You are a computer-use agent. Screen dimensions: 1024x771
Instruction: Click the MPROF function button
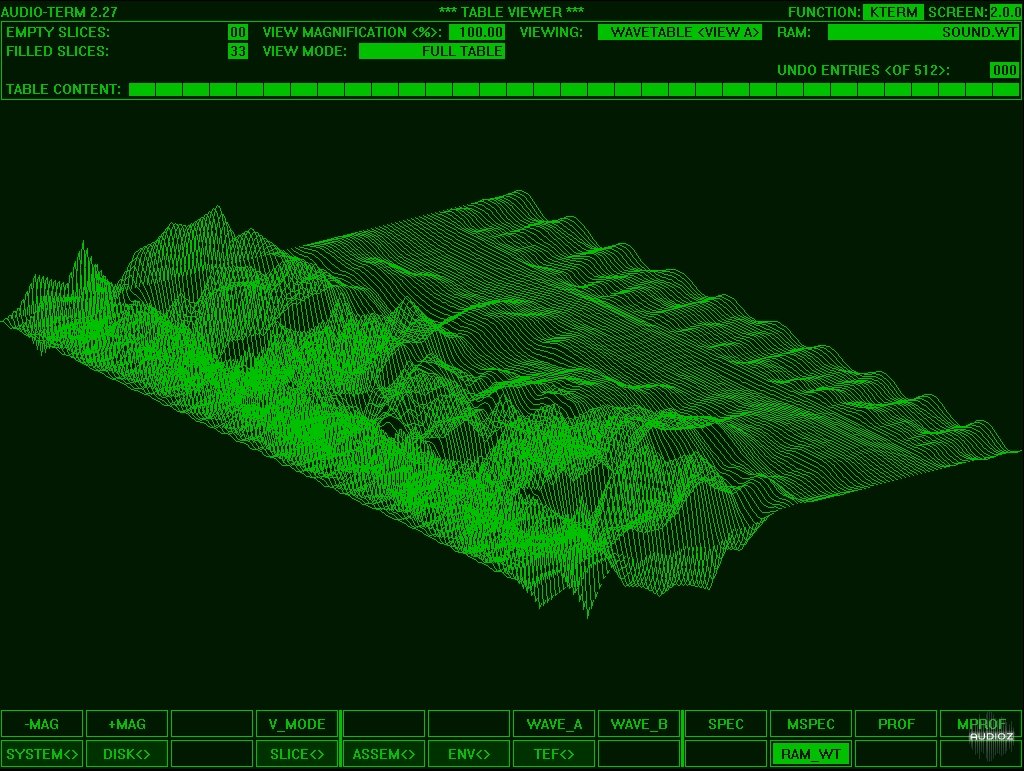tap(980, 724)
